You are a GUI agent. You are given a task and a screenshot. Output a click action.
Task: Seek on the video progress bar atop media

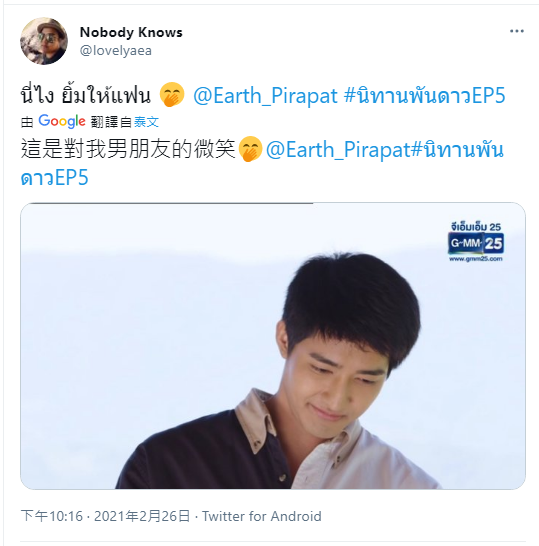(273, 203)
